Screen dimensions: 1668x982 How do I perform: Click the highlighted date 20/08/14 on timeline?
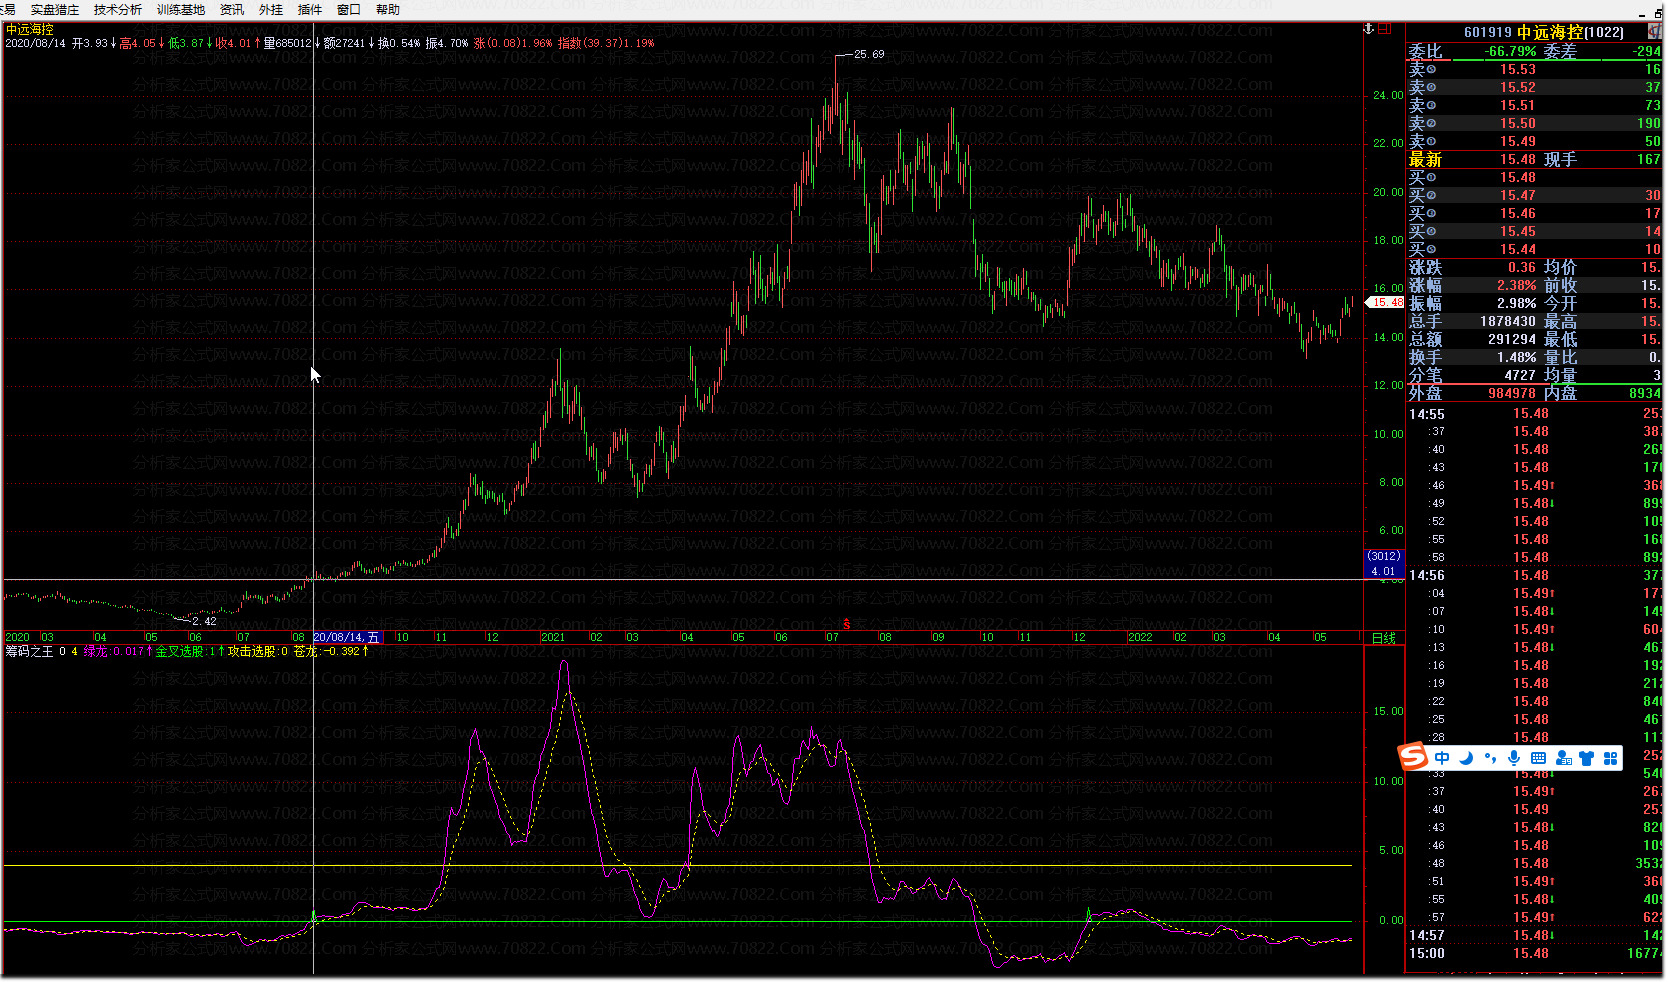click(346, 637)
